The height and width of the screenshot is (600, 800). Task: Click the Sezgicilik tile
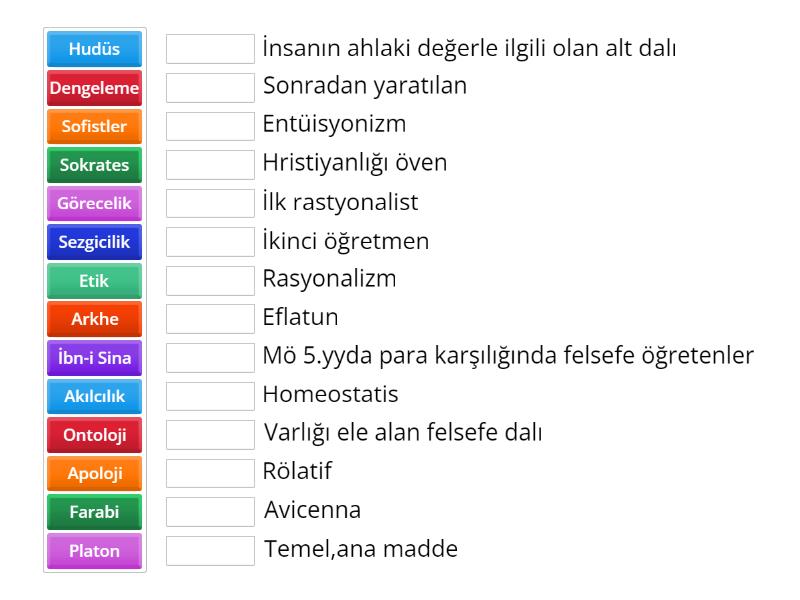94,241
